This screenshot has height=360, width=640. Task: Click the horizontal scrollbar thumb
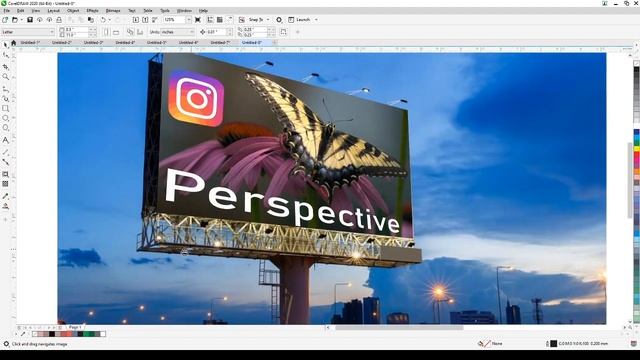tap(399, 327)
